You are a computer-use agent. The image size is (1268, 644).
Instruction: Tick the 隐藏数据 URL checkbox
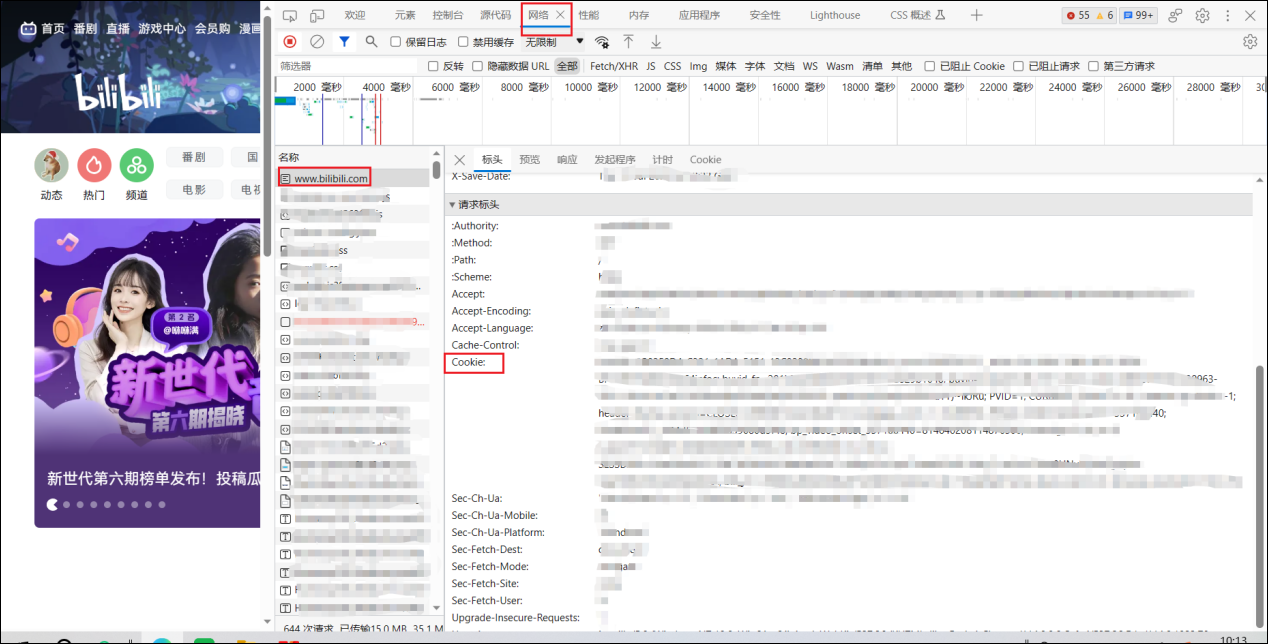(478, 66)
